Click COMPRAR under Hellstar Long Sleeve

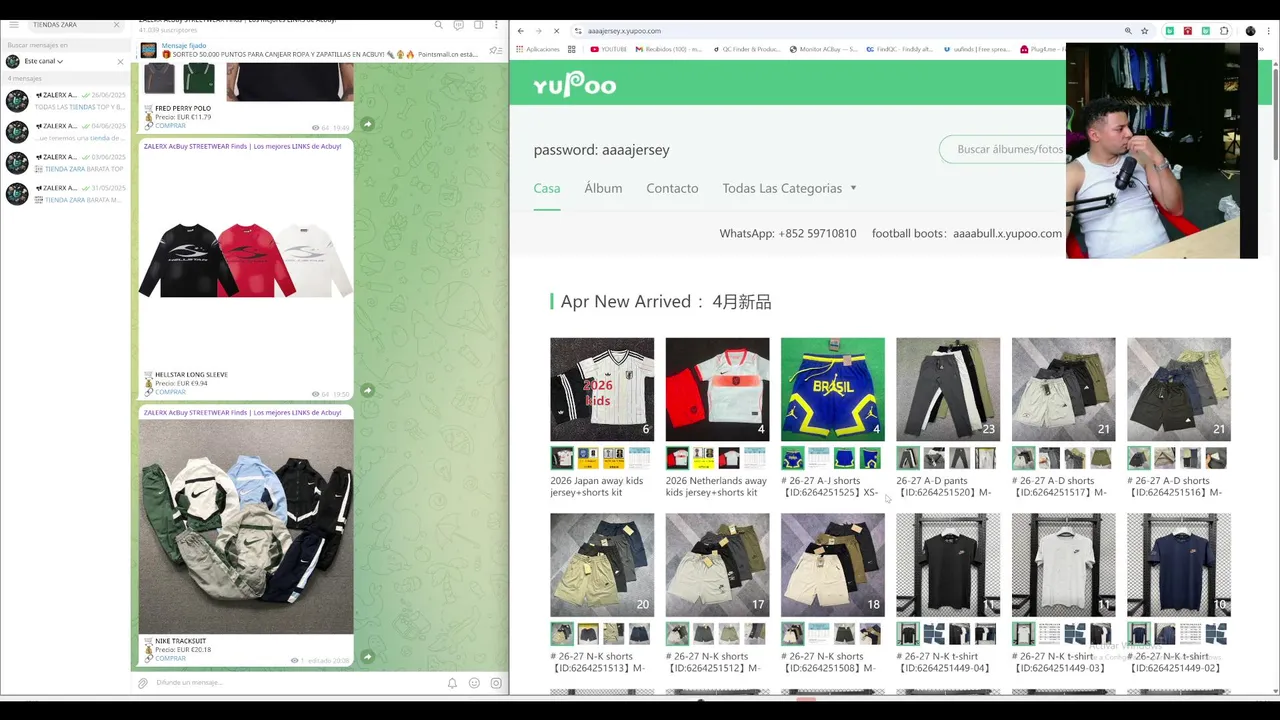pyautogui.click(x=170, y=392)
